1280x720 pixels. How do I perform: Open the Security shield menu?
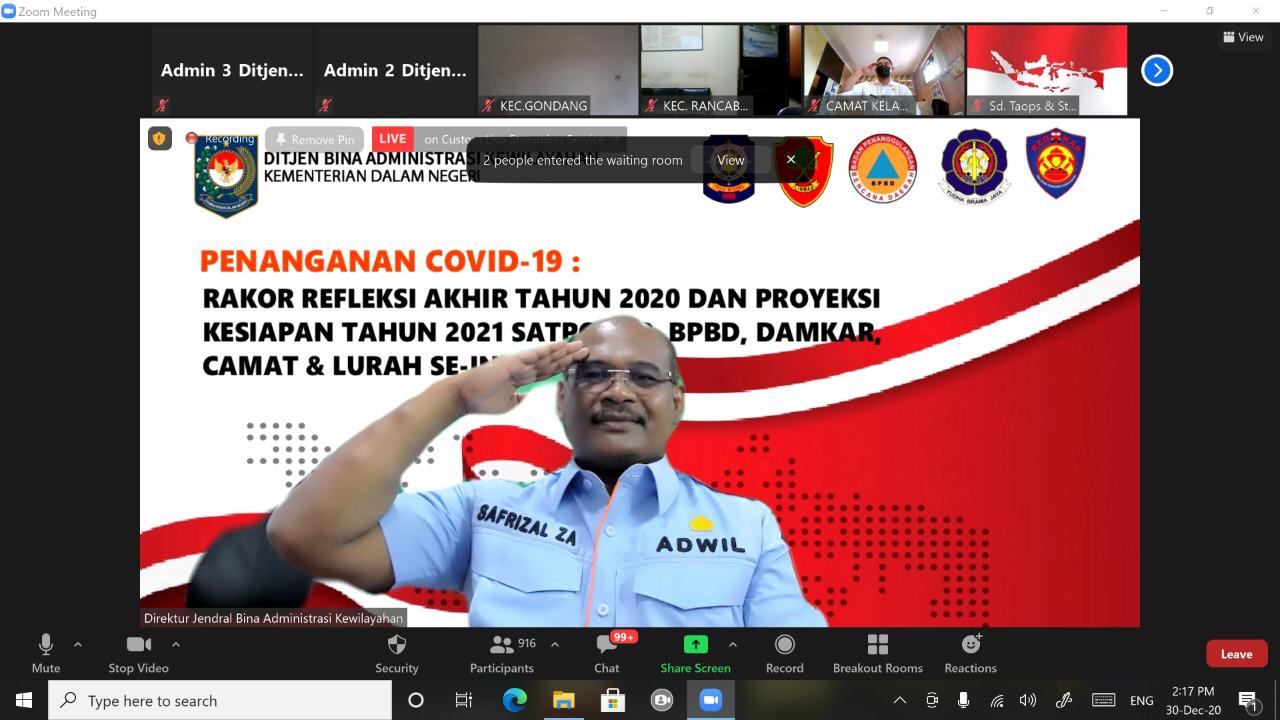[x=397, y=654]
